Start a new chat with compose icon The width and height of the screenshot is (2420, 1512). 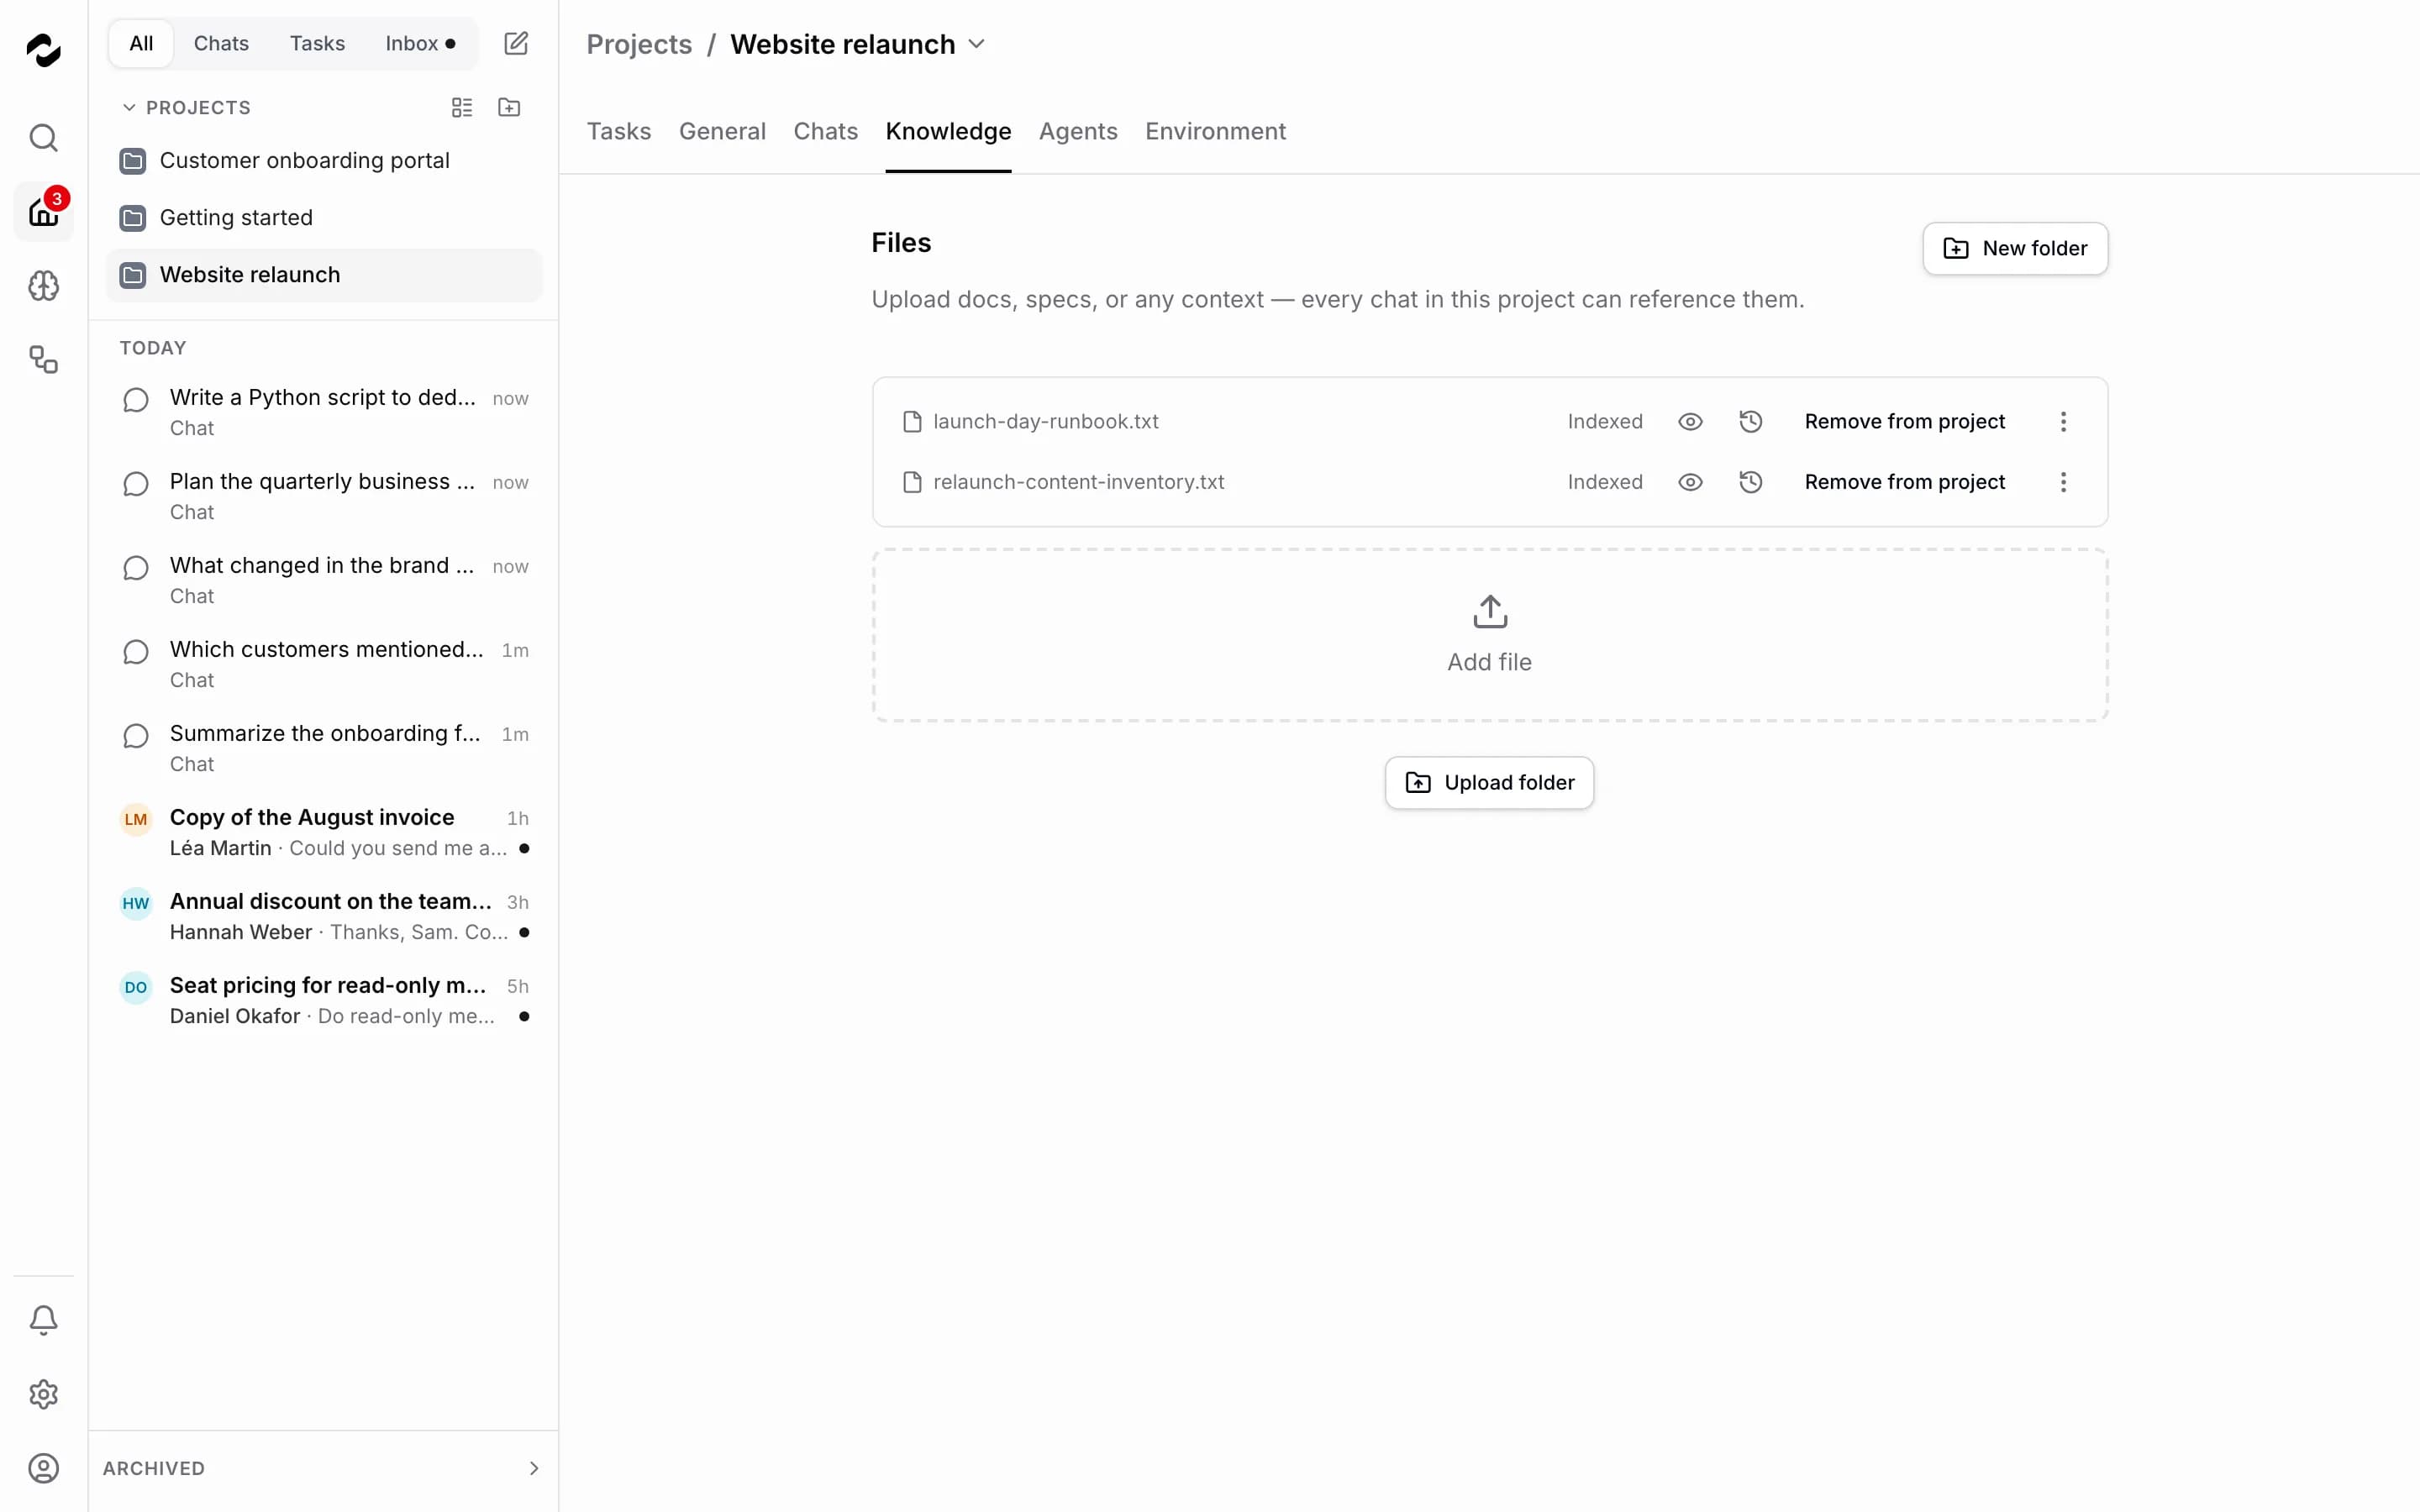click(516, 43)
